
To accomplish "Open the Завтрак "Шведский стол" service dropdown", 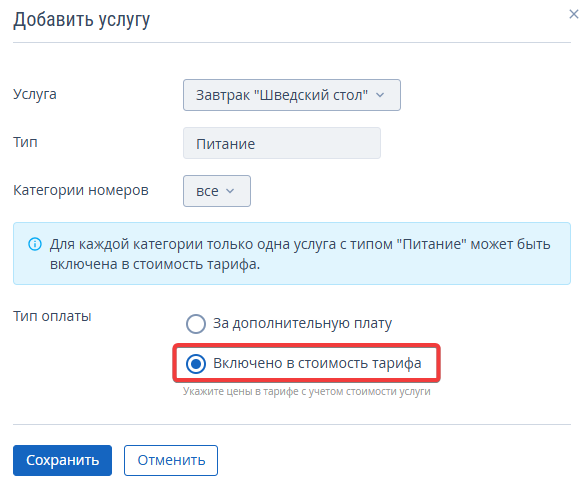I will pos(292,95).
